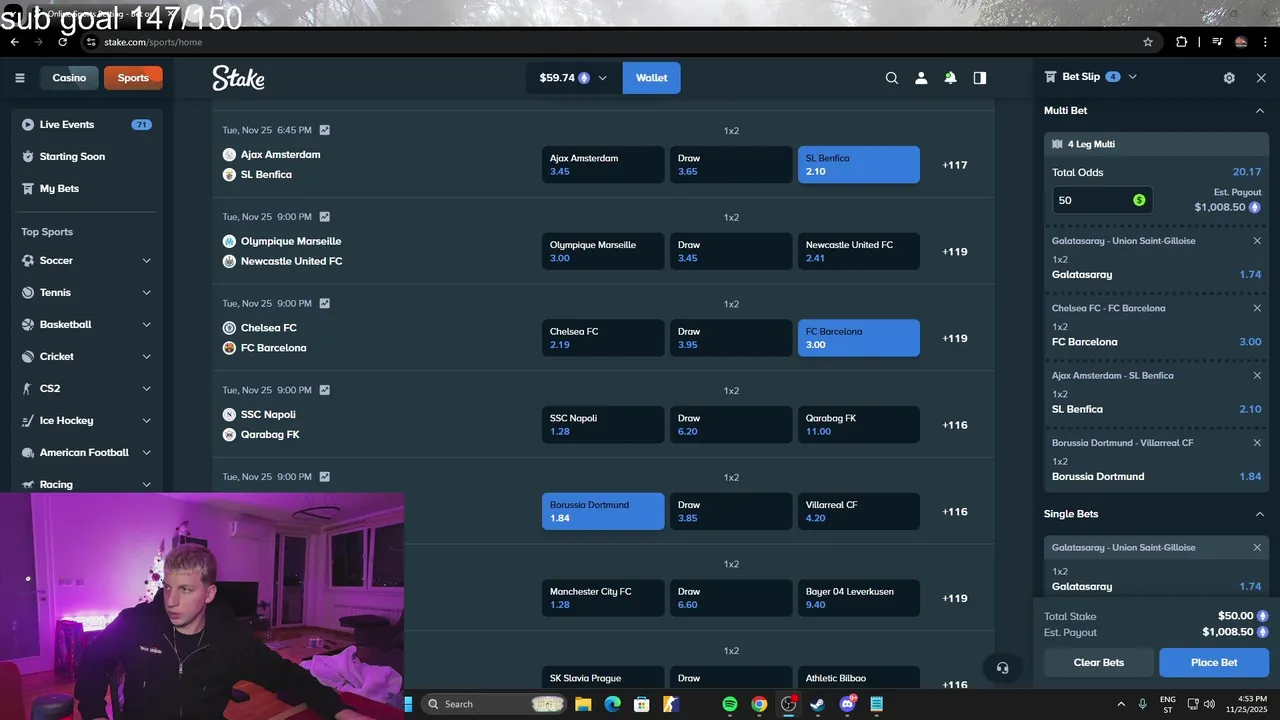Remove Galatasaray leg from multi bet
This screenshot has width=1280, height=720.
[x=1257, y=241]
